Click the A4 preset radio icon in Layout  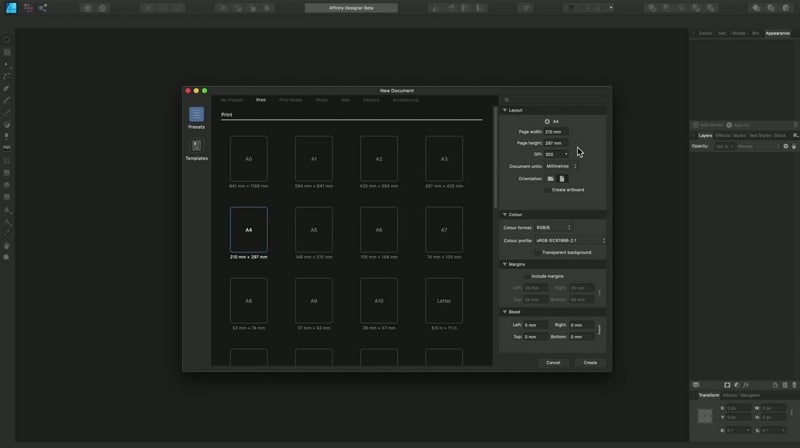click(547, 121)
